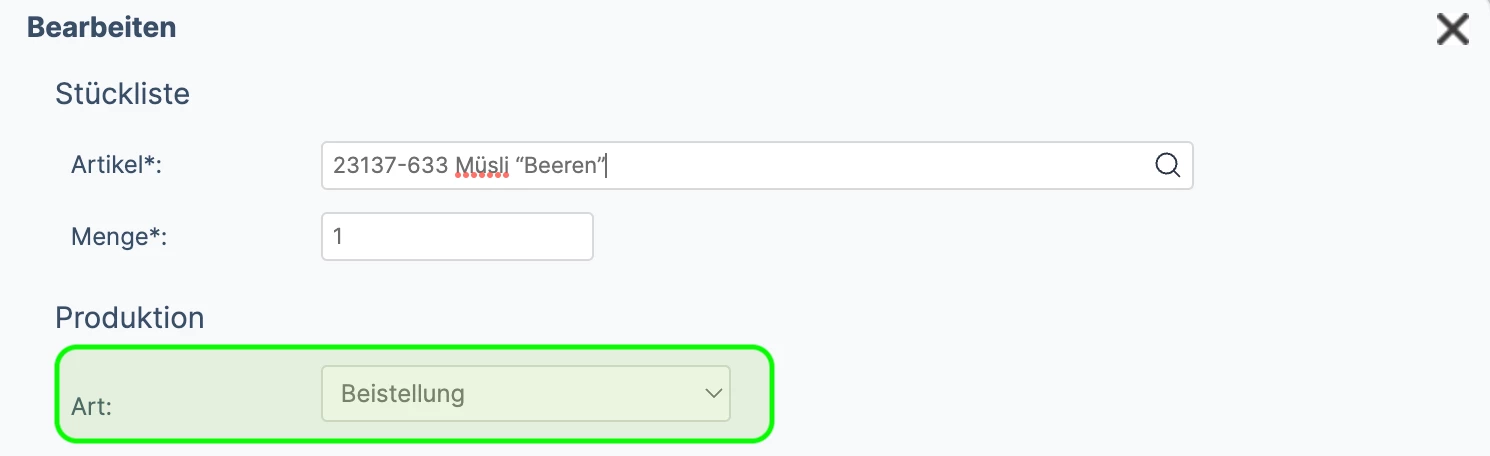
Task: Click the underlined word Müsli in Artikel
Action: [x=481, y=165]
